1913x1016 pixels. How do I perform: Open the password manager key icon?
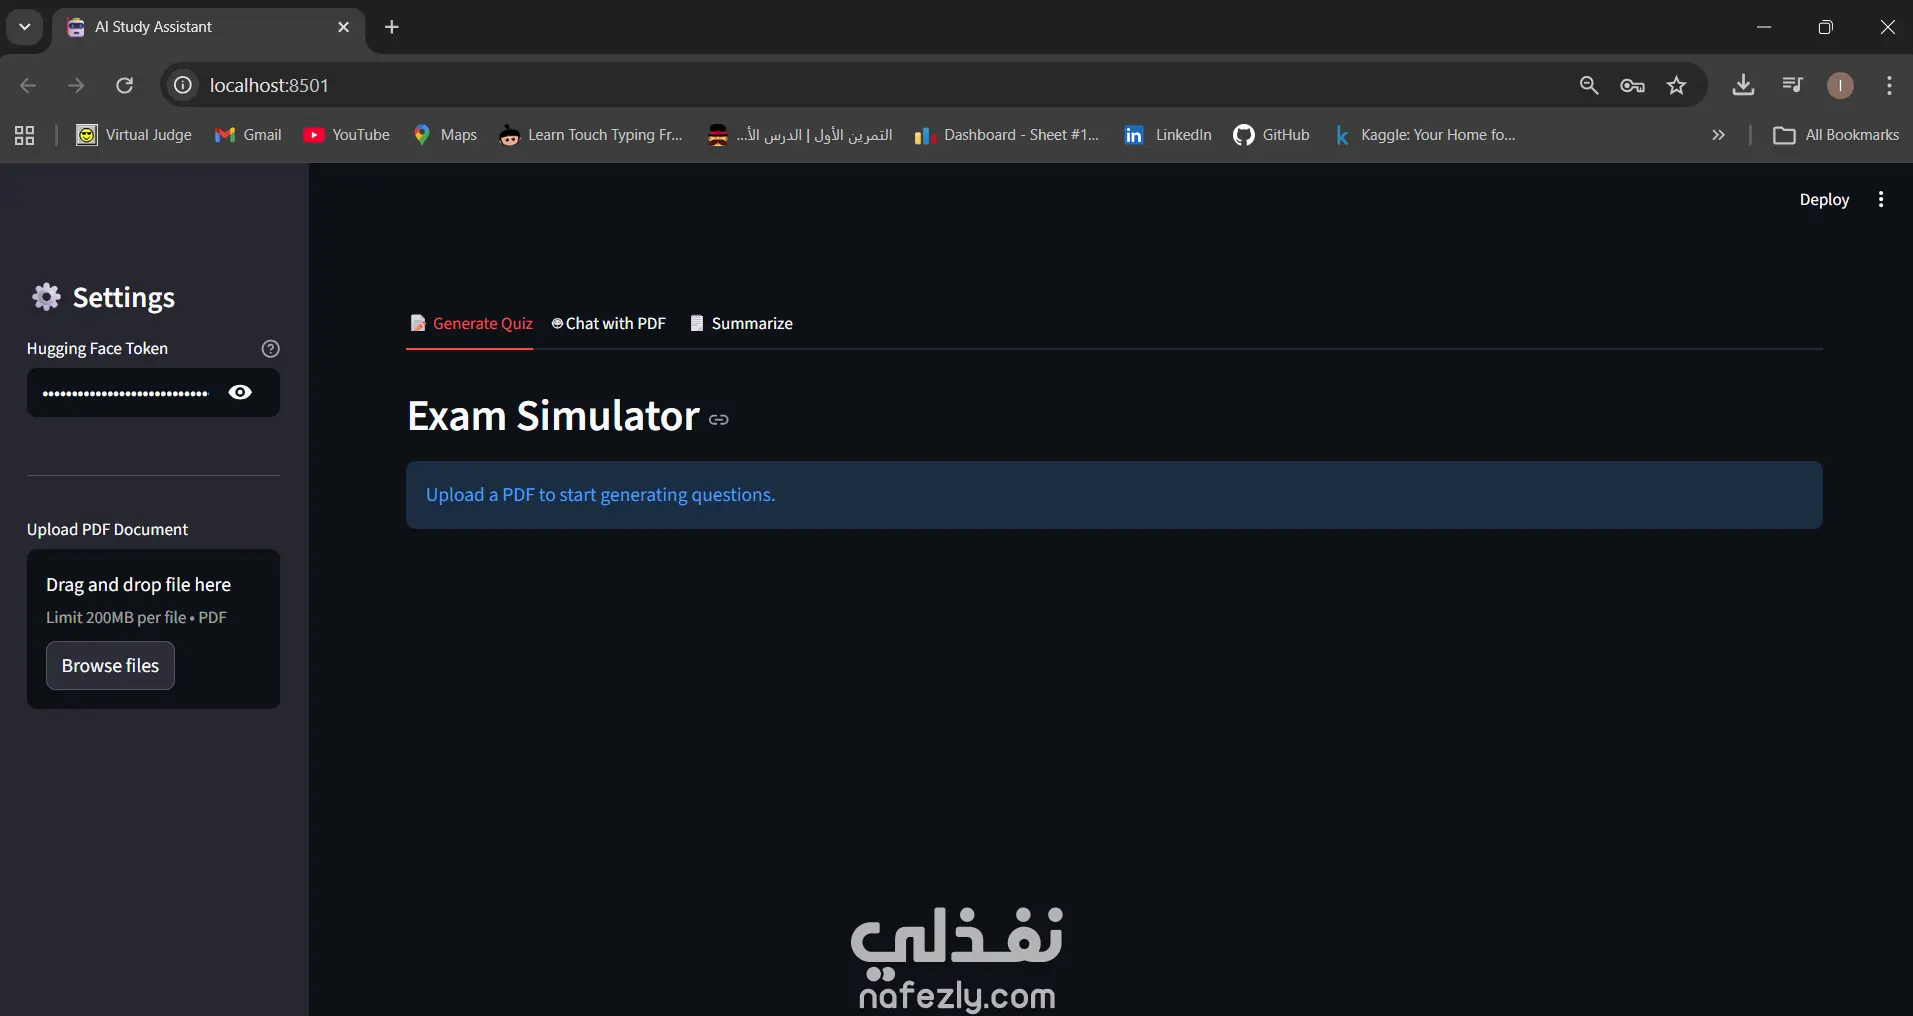pos(1633,85)
